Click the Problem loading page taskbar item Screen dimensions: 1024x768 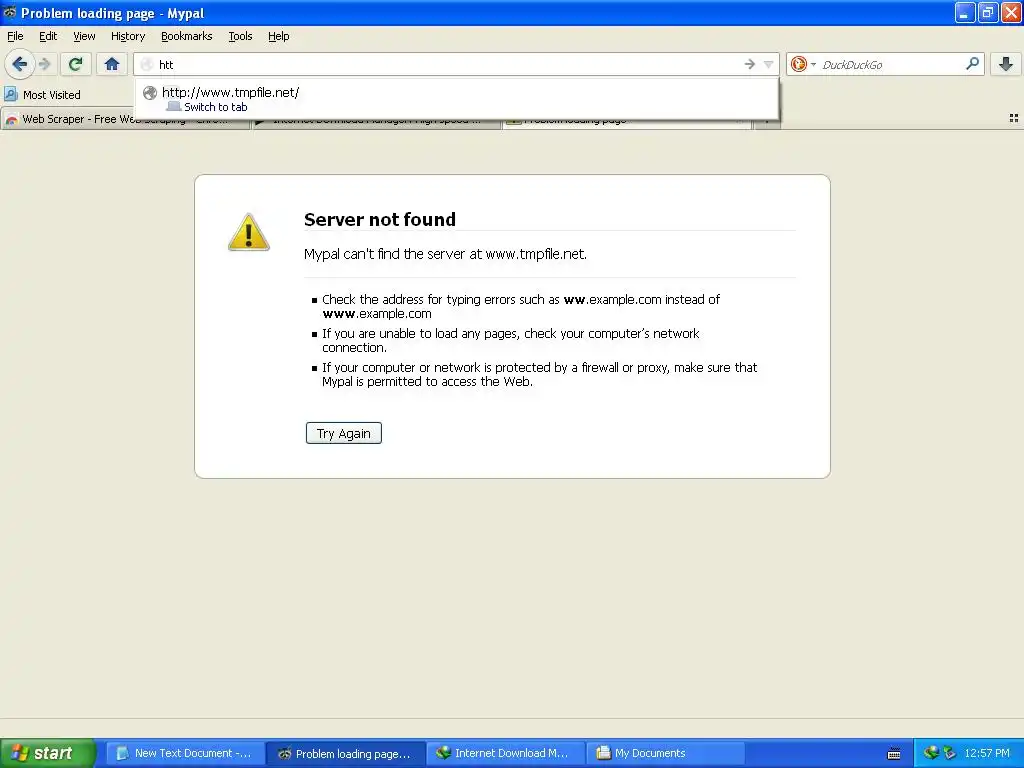345,753
